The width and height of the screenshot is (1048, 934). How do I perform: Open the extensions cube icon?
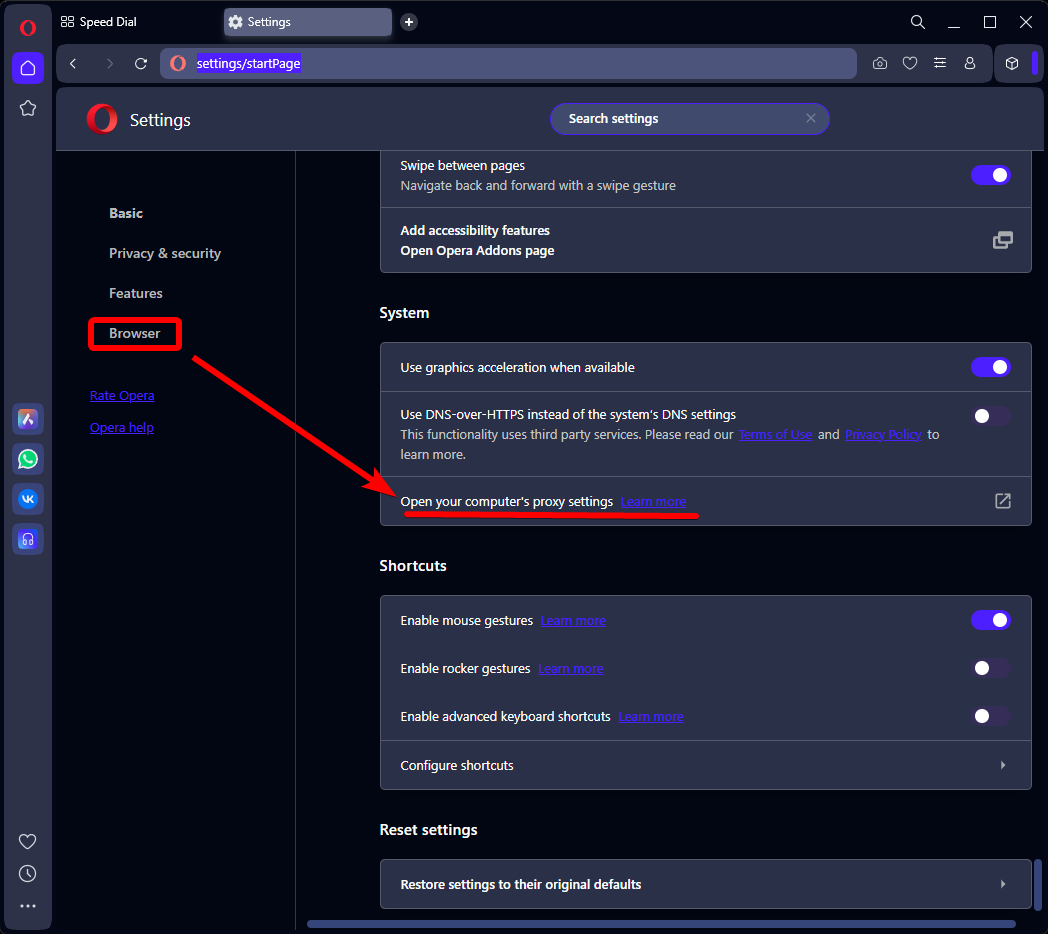coord(1012,64)
